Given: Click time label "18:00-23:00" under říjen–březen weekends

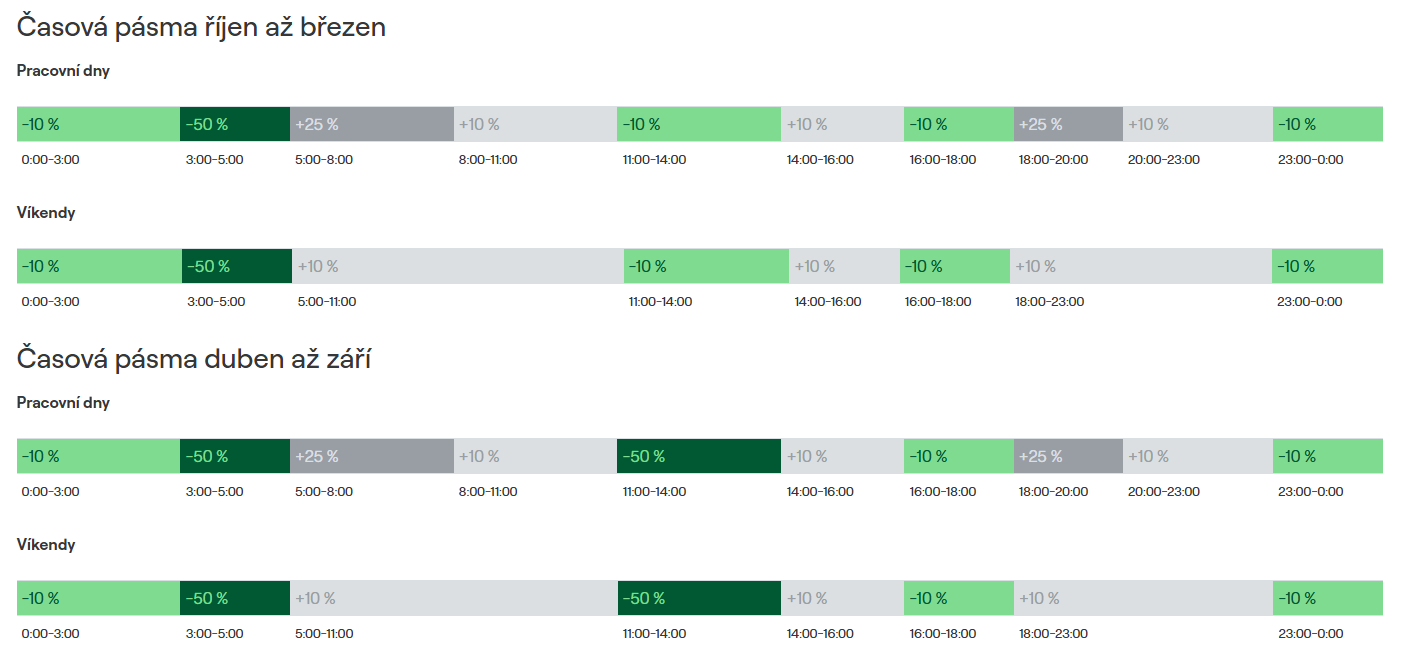Looking at the screenshot, I should point(1049,302).
